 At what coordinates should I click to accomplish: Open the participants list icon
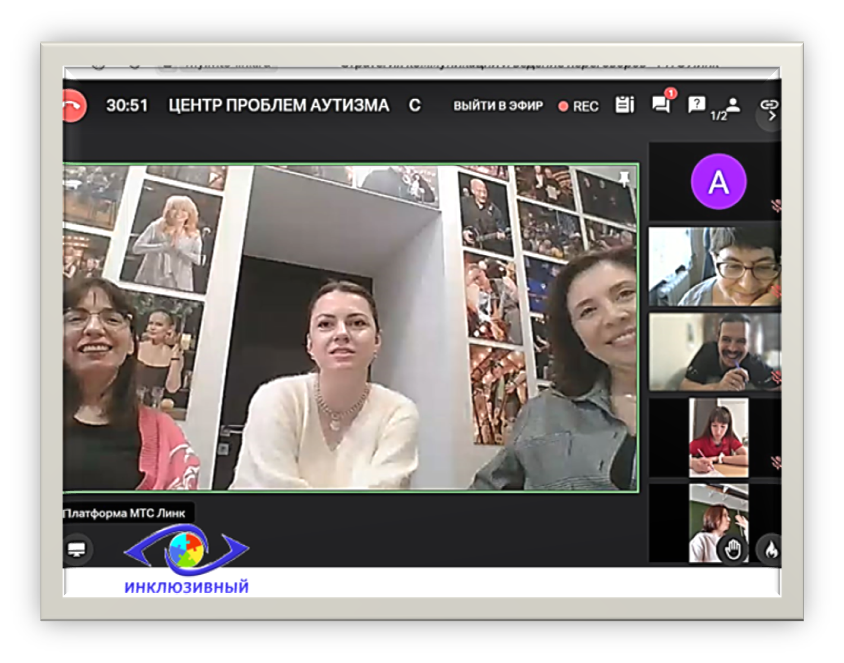tap(733, 104)
